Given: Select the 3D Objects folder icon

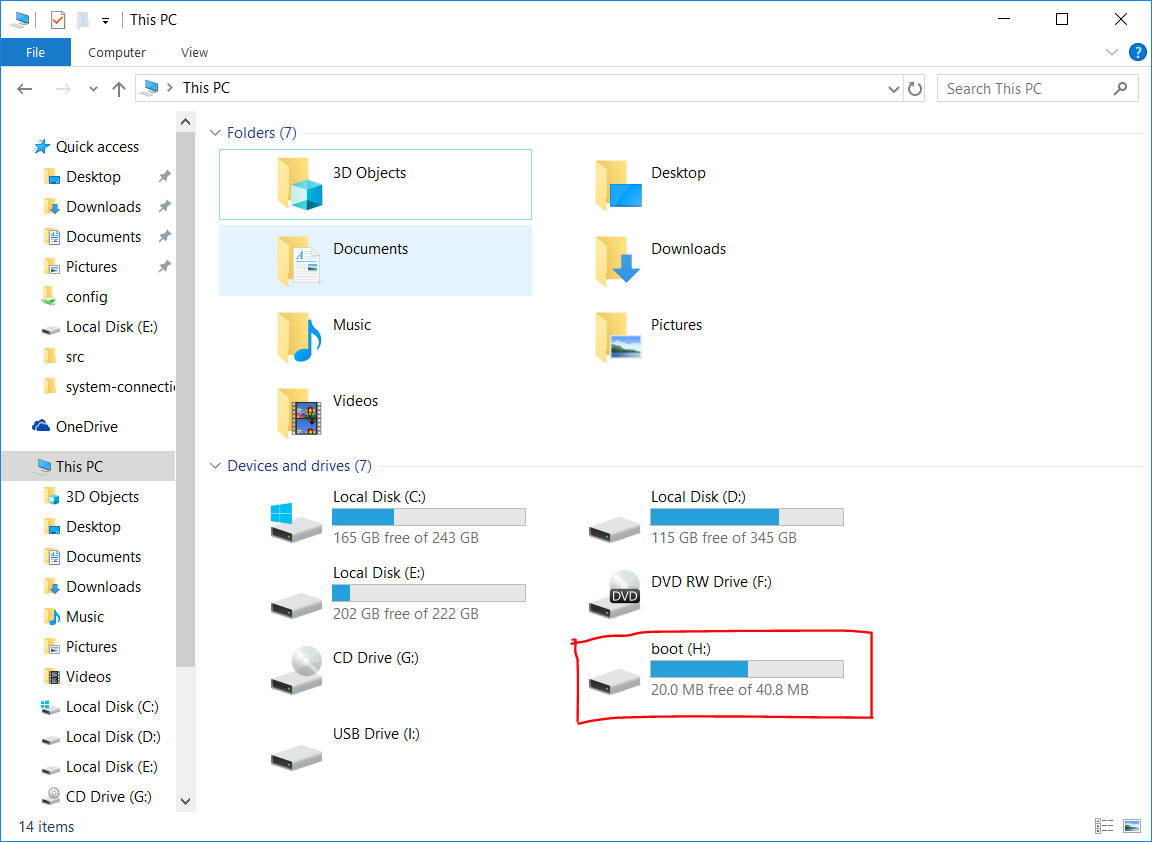Looking at the screenshot, I should coord(300,184).
